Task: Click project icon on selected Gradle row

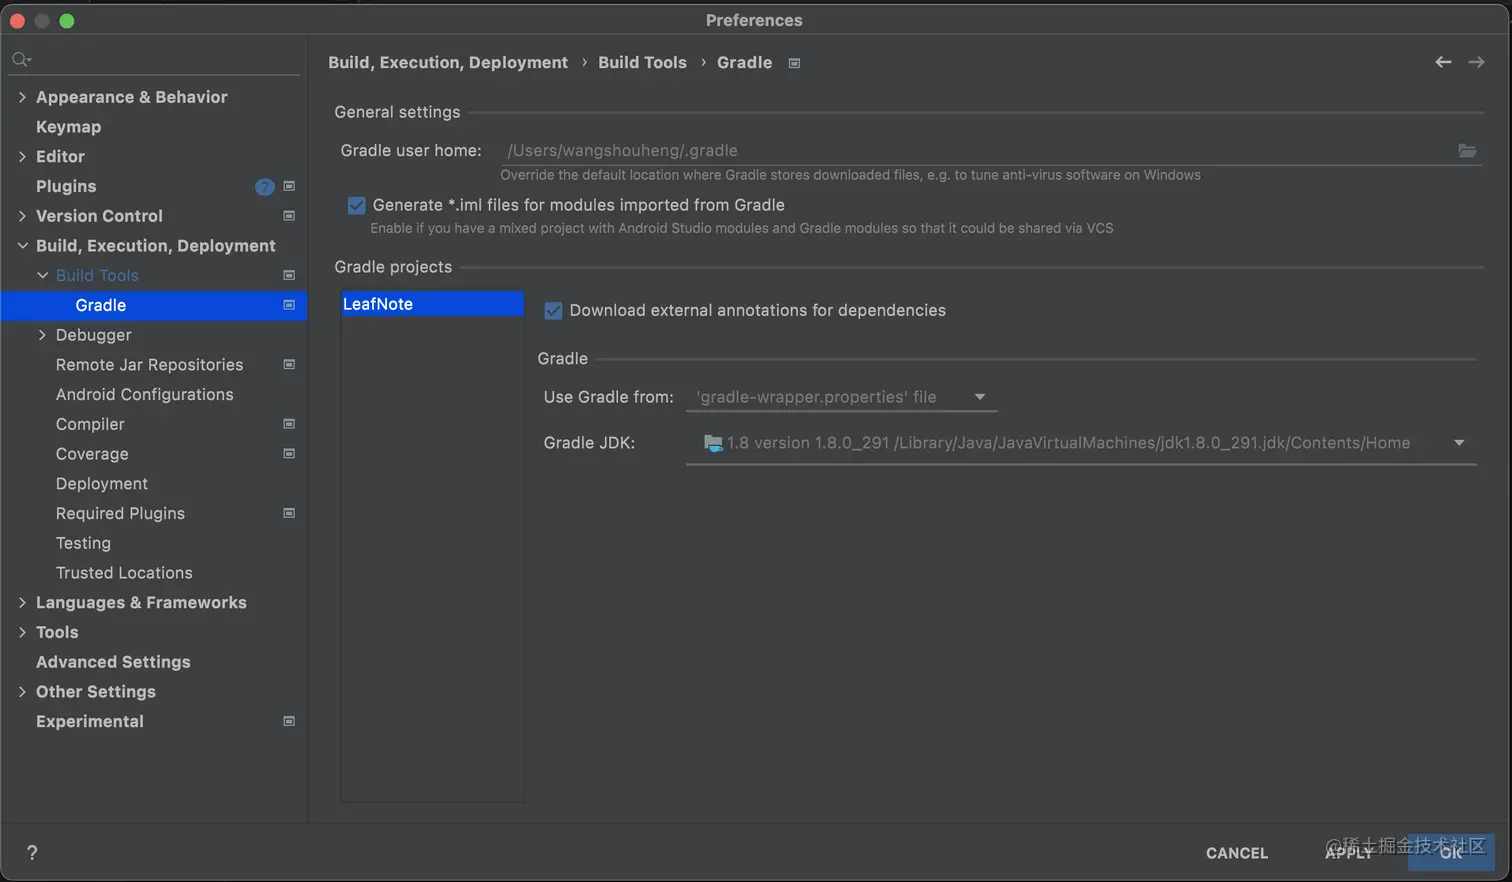Action: click(x=289, y=305)
